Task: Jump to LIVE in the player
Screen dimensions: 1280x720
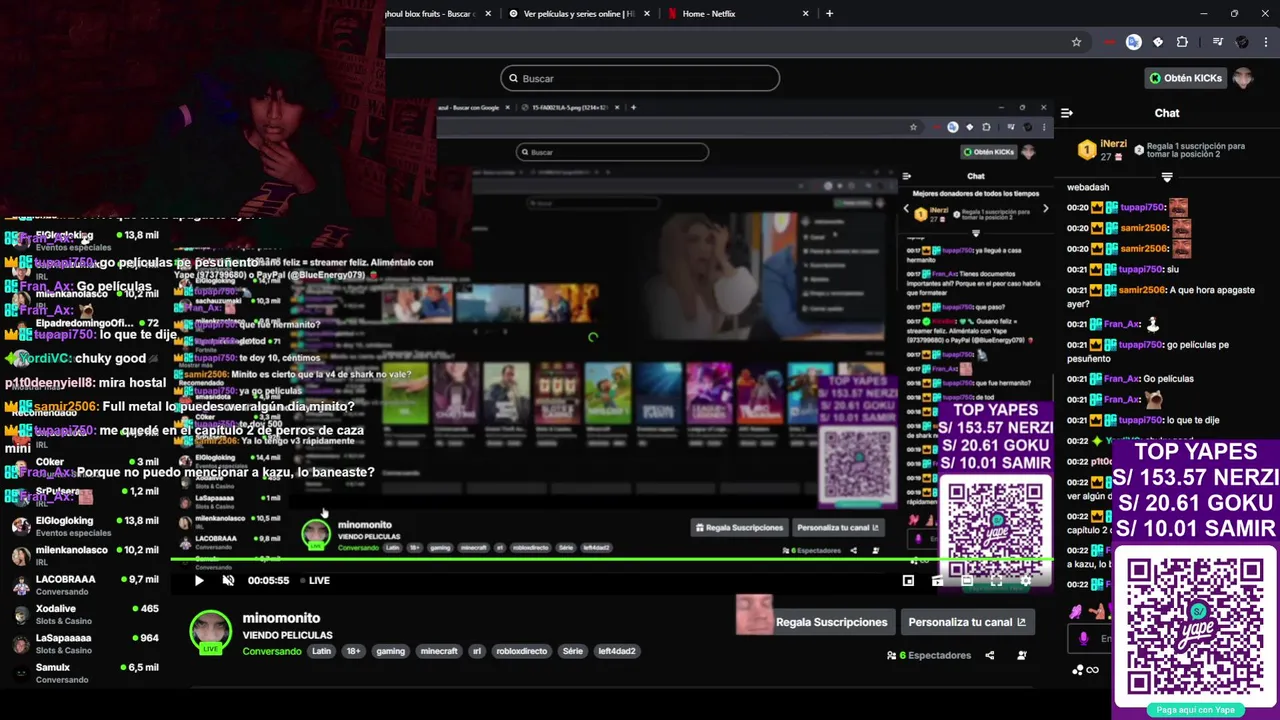Action: (314, 580)
